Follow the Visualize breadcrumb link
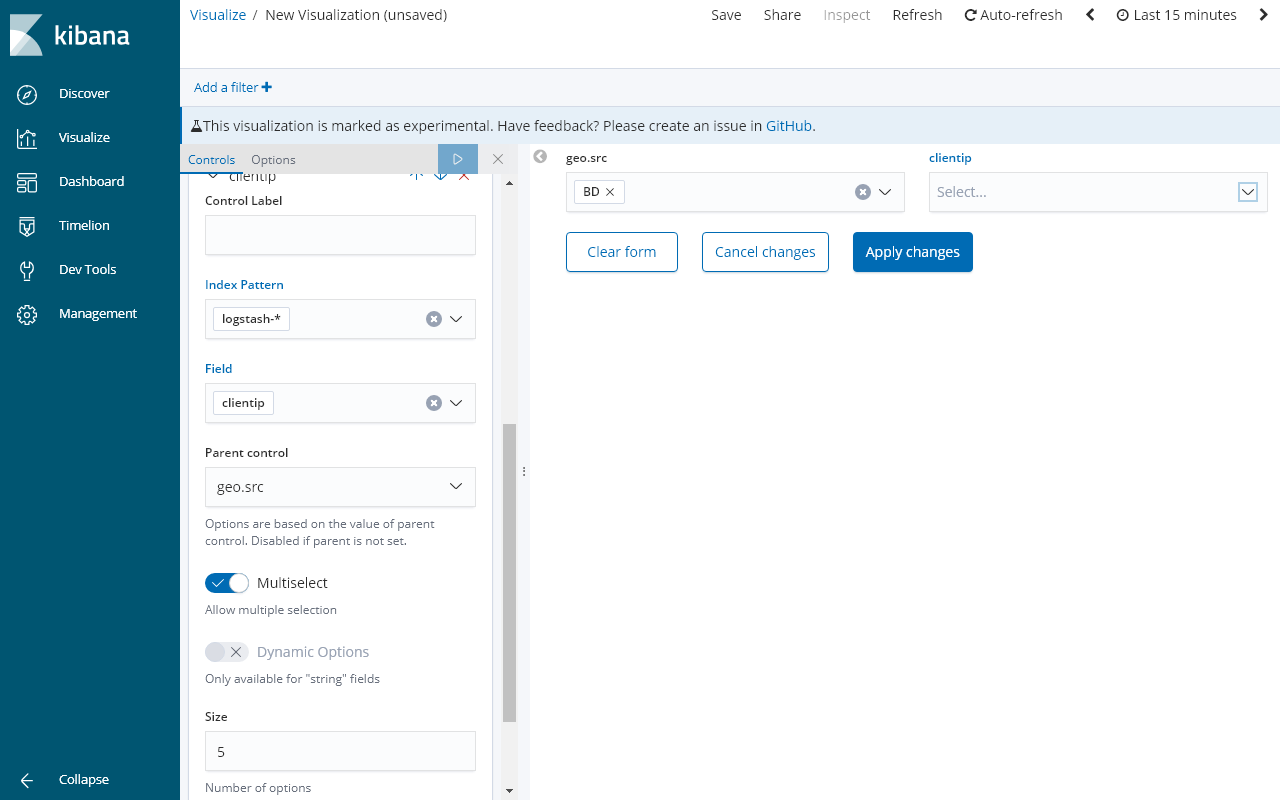 click(x=218, y=15)
